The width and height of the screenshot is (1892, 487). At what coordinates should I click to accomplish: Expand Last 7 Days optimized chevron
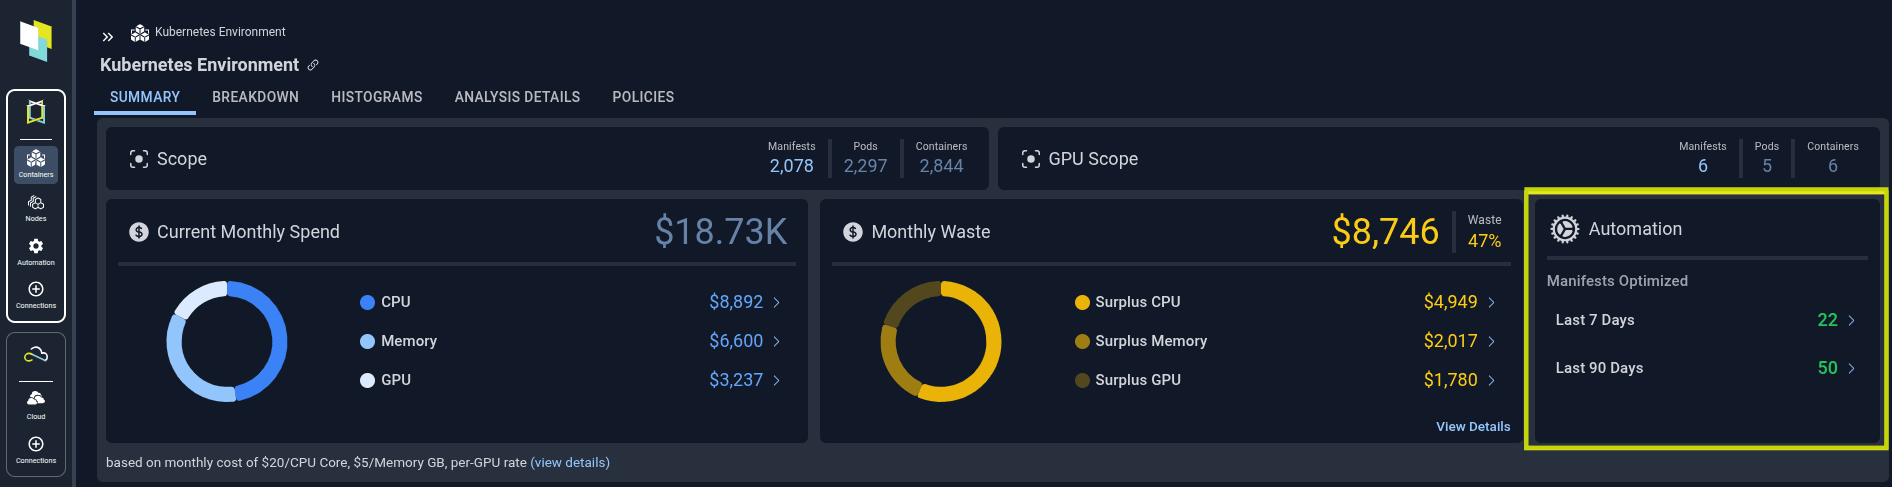(x=1852, y=320)
